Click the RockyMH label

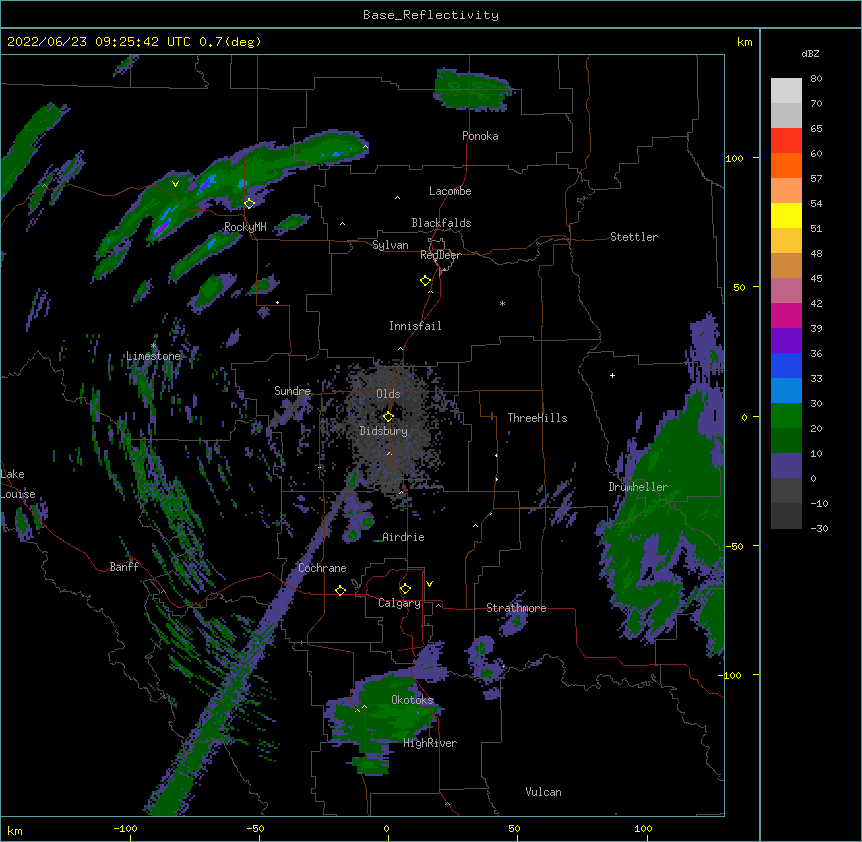click(245, 227)
